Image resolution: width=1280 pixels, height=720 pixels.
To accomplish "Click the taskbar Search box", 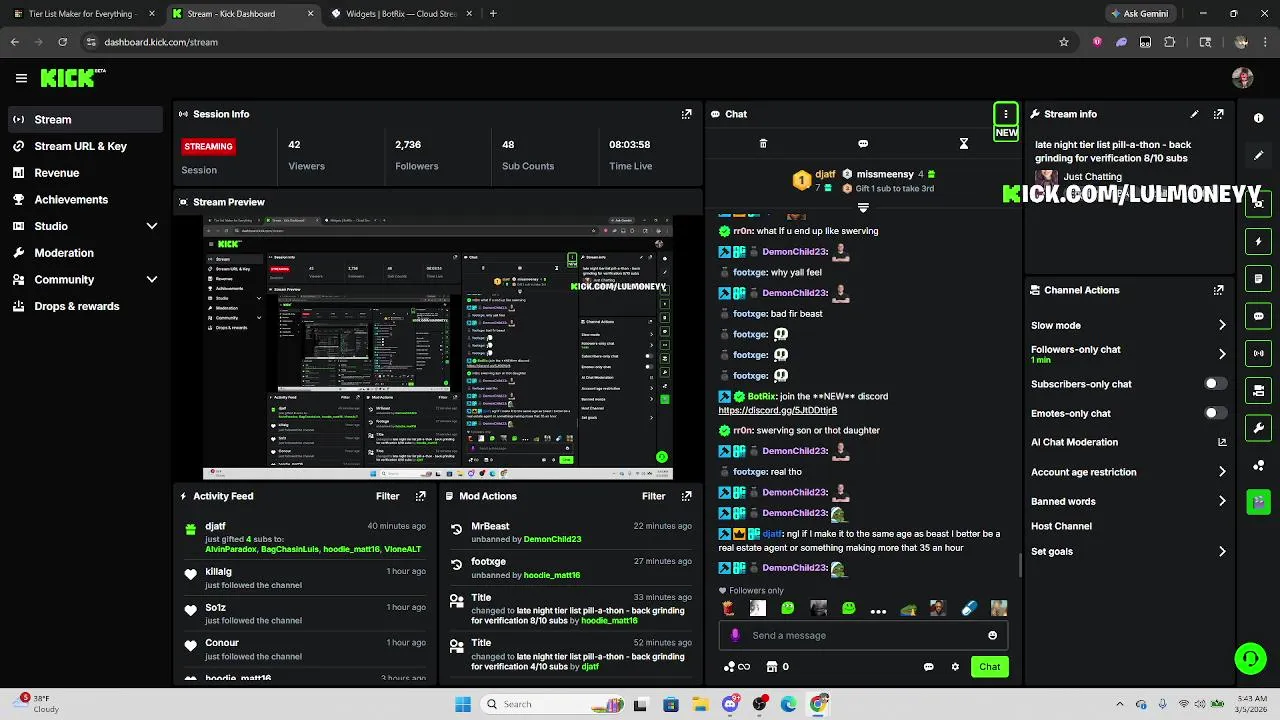I will point(552,704).
